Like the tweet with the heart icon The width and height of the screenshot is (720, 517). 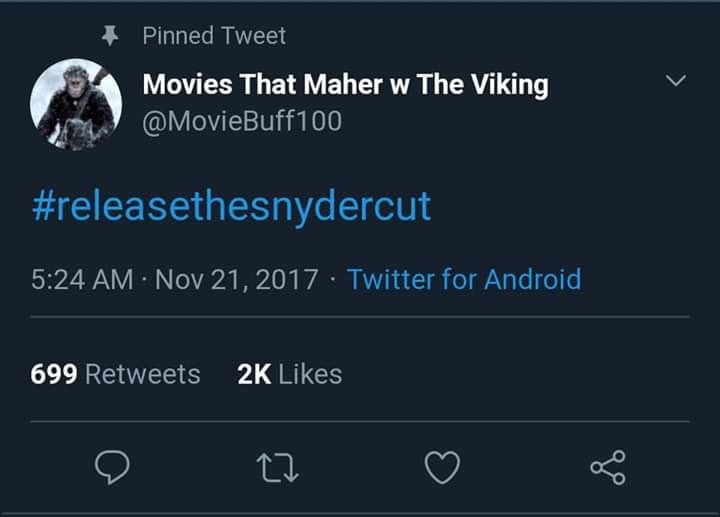tap(441, 468)
